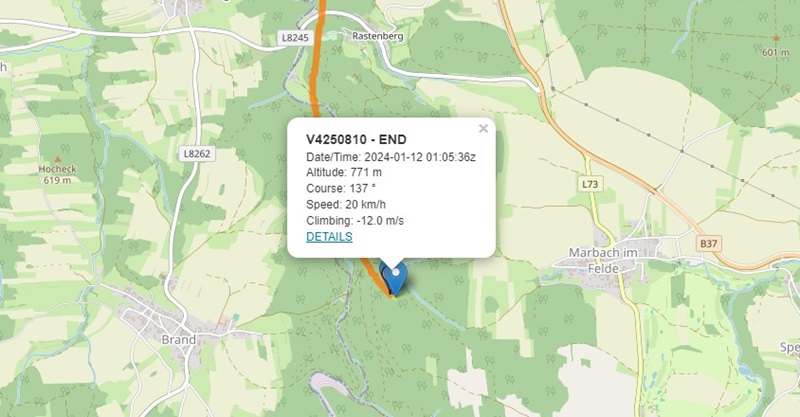Screen dimensions: 800x417
Task: Click the Marbach im Felde label
Action: coord(602,256)
